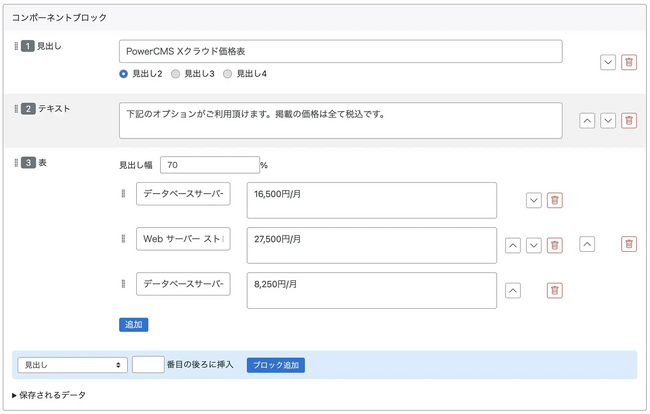Viewport: 650px width, 414px height.
Task: Delete the 27,500円/月 table row
Action: click(x=555, y=245)
